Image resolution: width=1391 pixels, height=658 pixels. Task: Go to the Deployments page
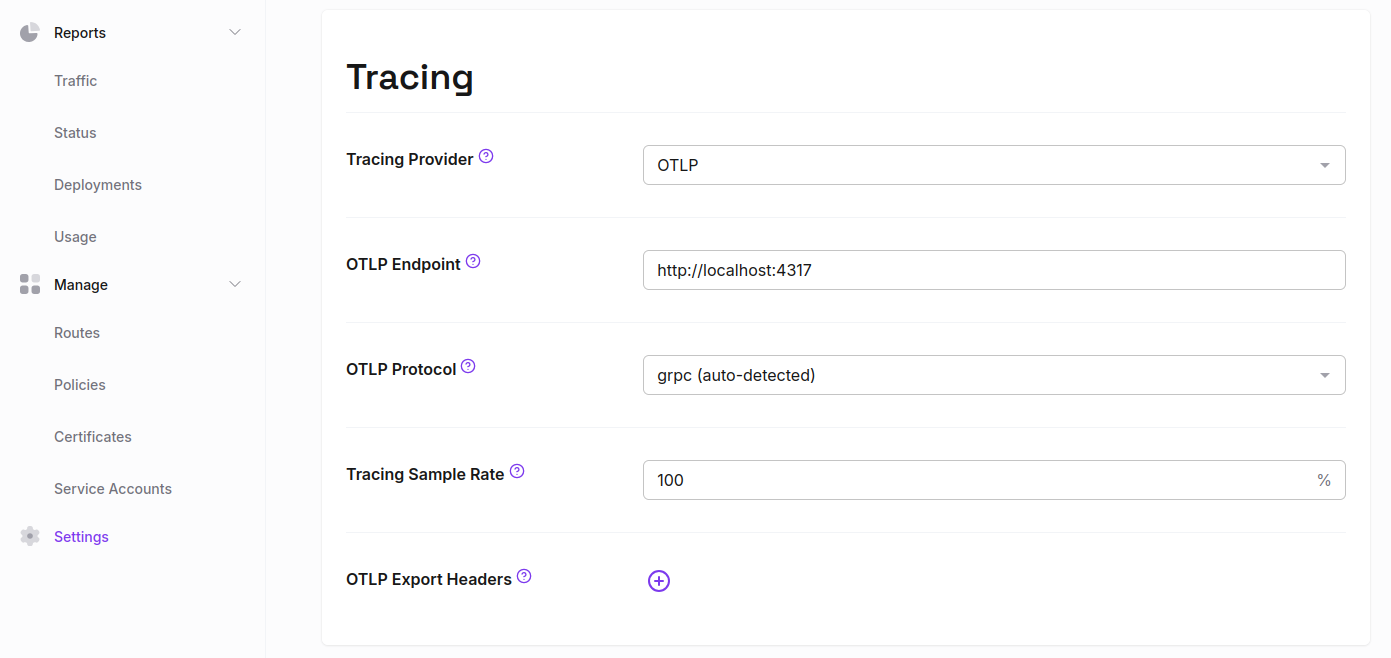pyautogui.click(x=97, y=184)
